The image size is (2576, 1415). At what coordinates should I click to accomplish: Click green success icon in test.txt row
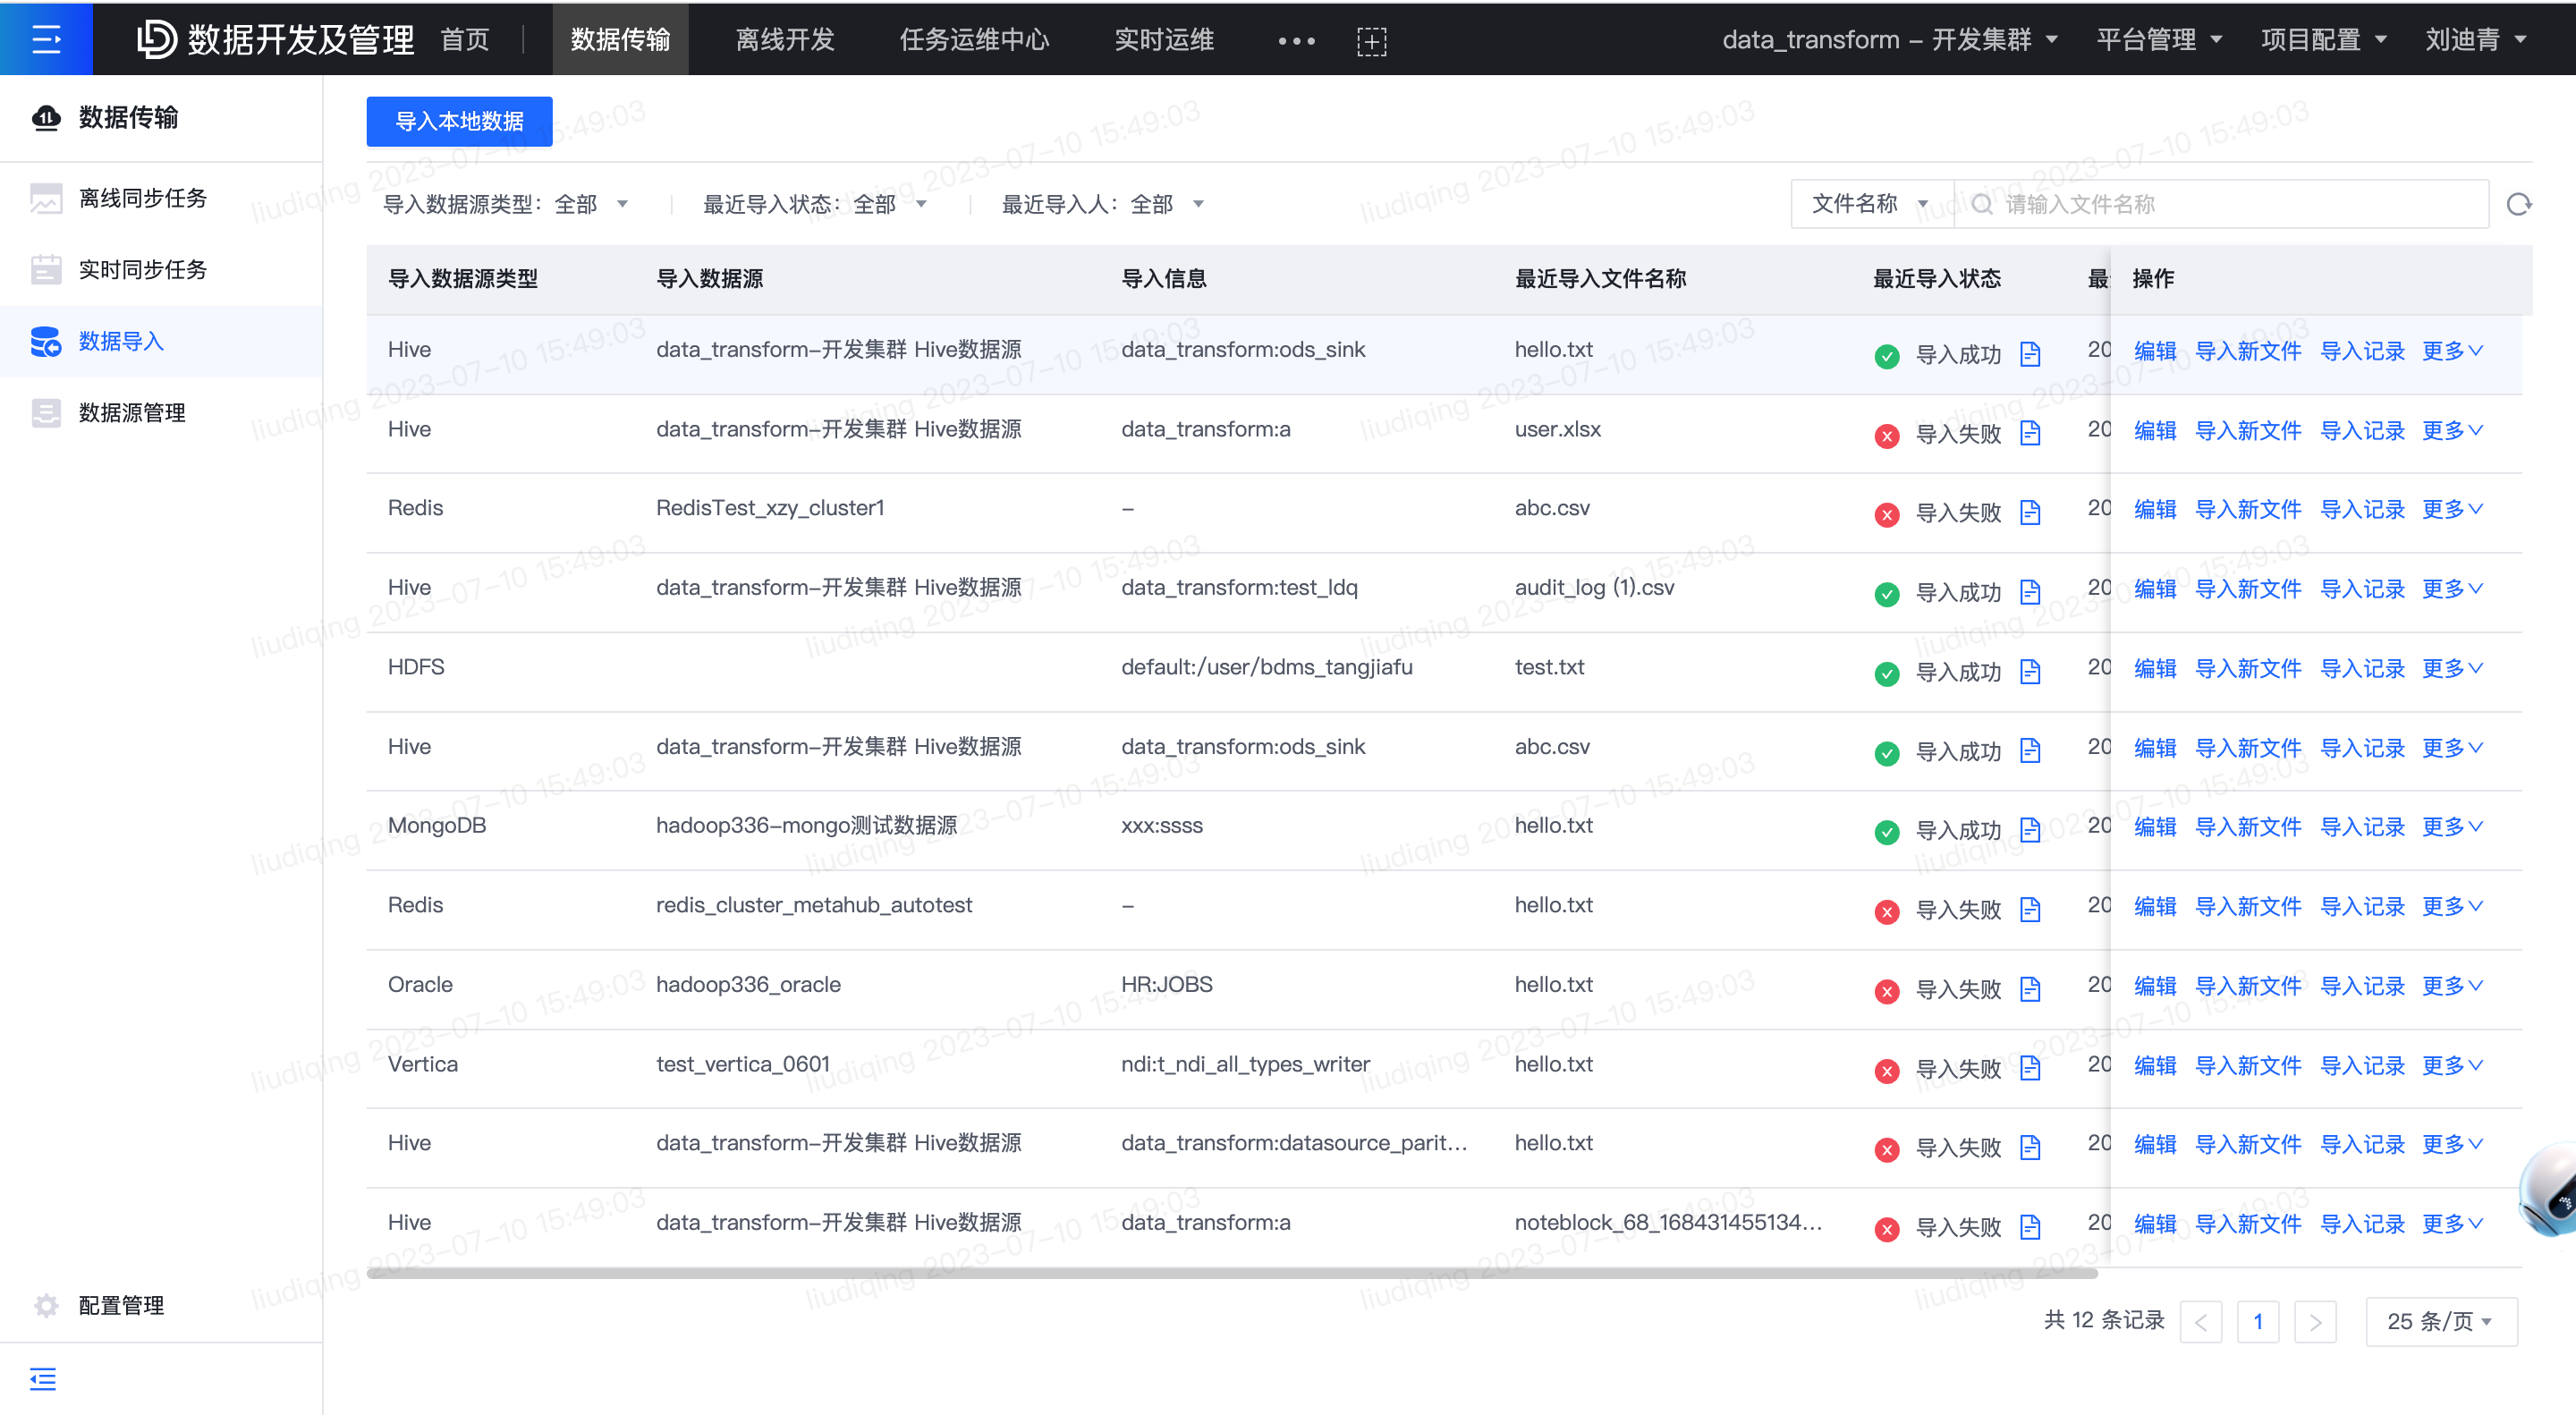(x=1886, y=674)
